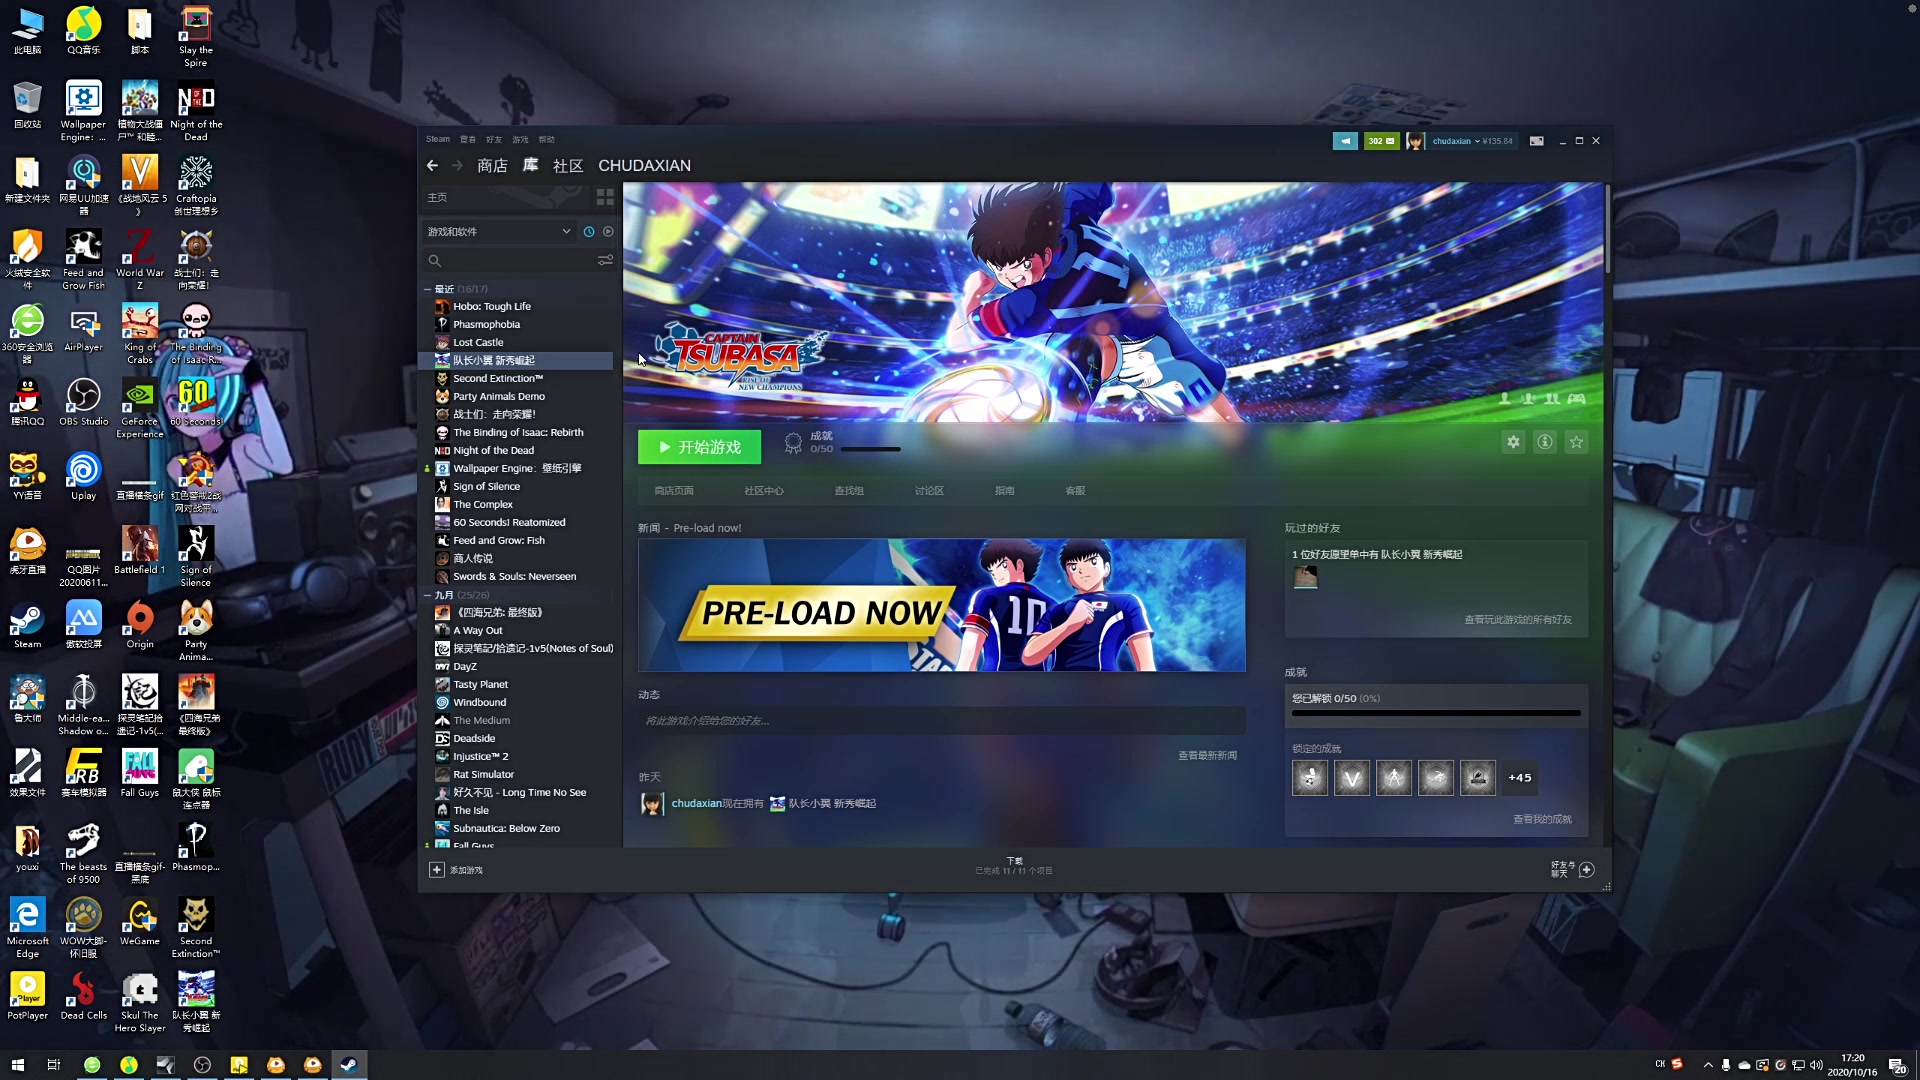Toggle favorite star for Captain Tsubasa
The height and width of the screenshot is (1080, 1920).
point(1577,442)
